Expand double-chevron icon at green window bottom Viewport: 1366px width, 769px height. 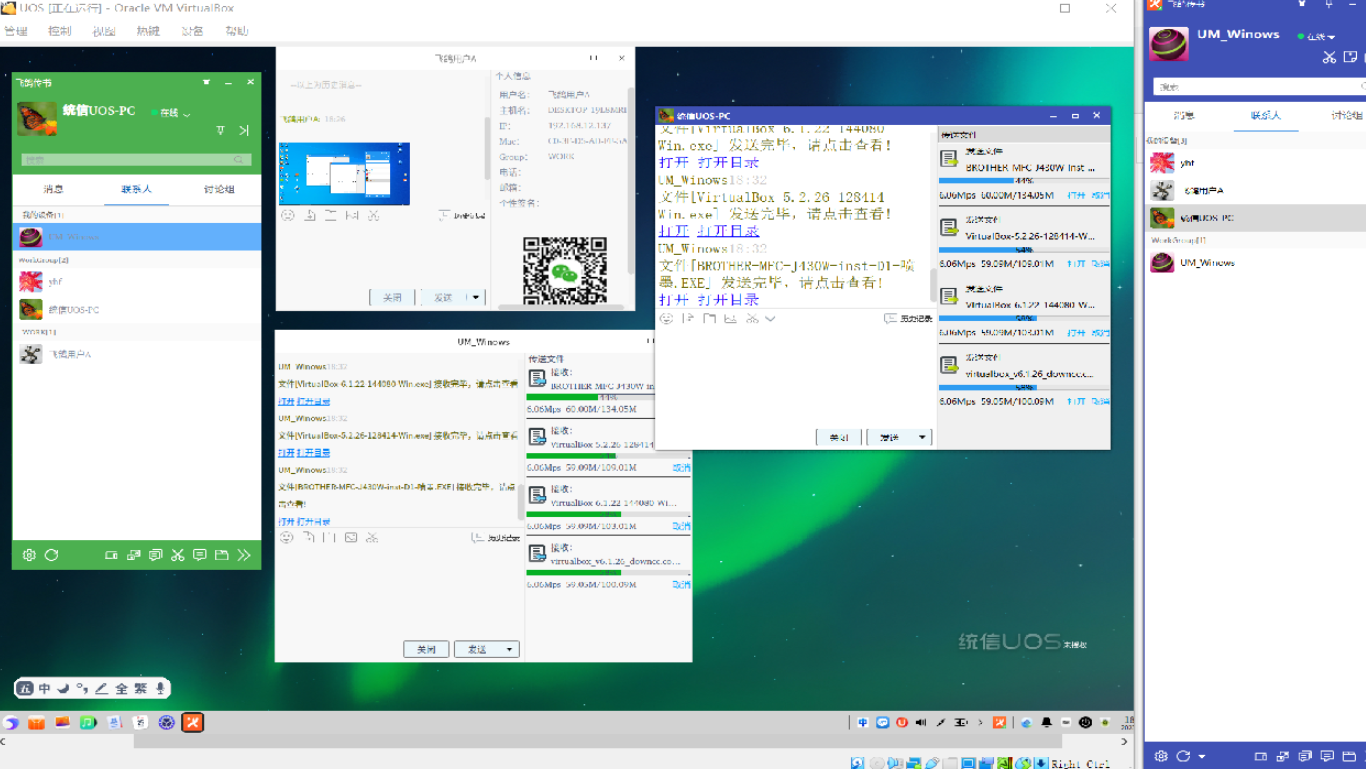244,555
